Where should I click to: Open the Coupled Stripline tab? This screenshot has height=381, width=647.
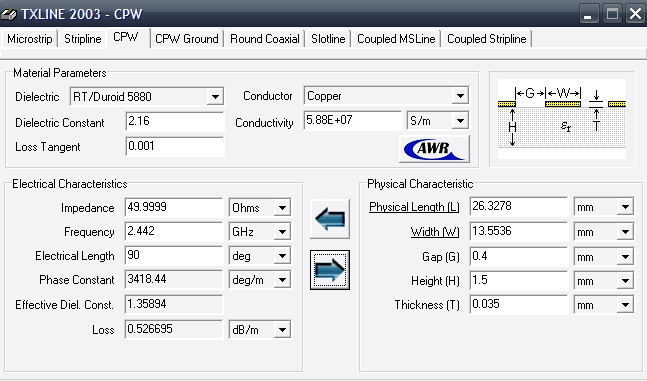pyautogui.click(x=486, y=39)
